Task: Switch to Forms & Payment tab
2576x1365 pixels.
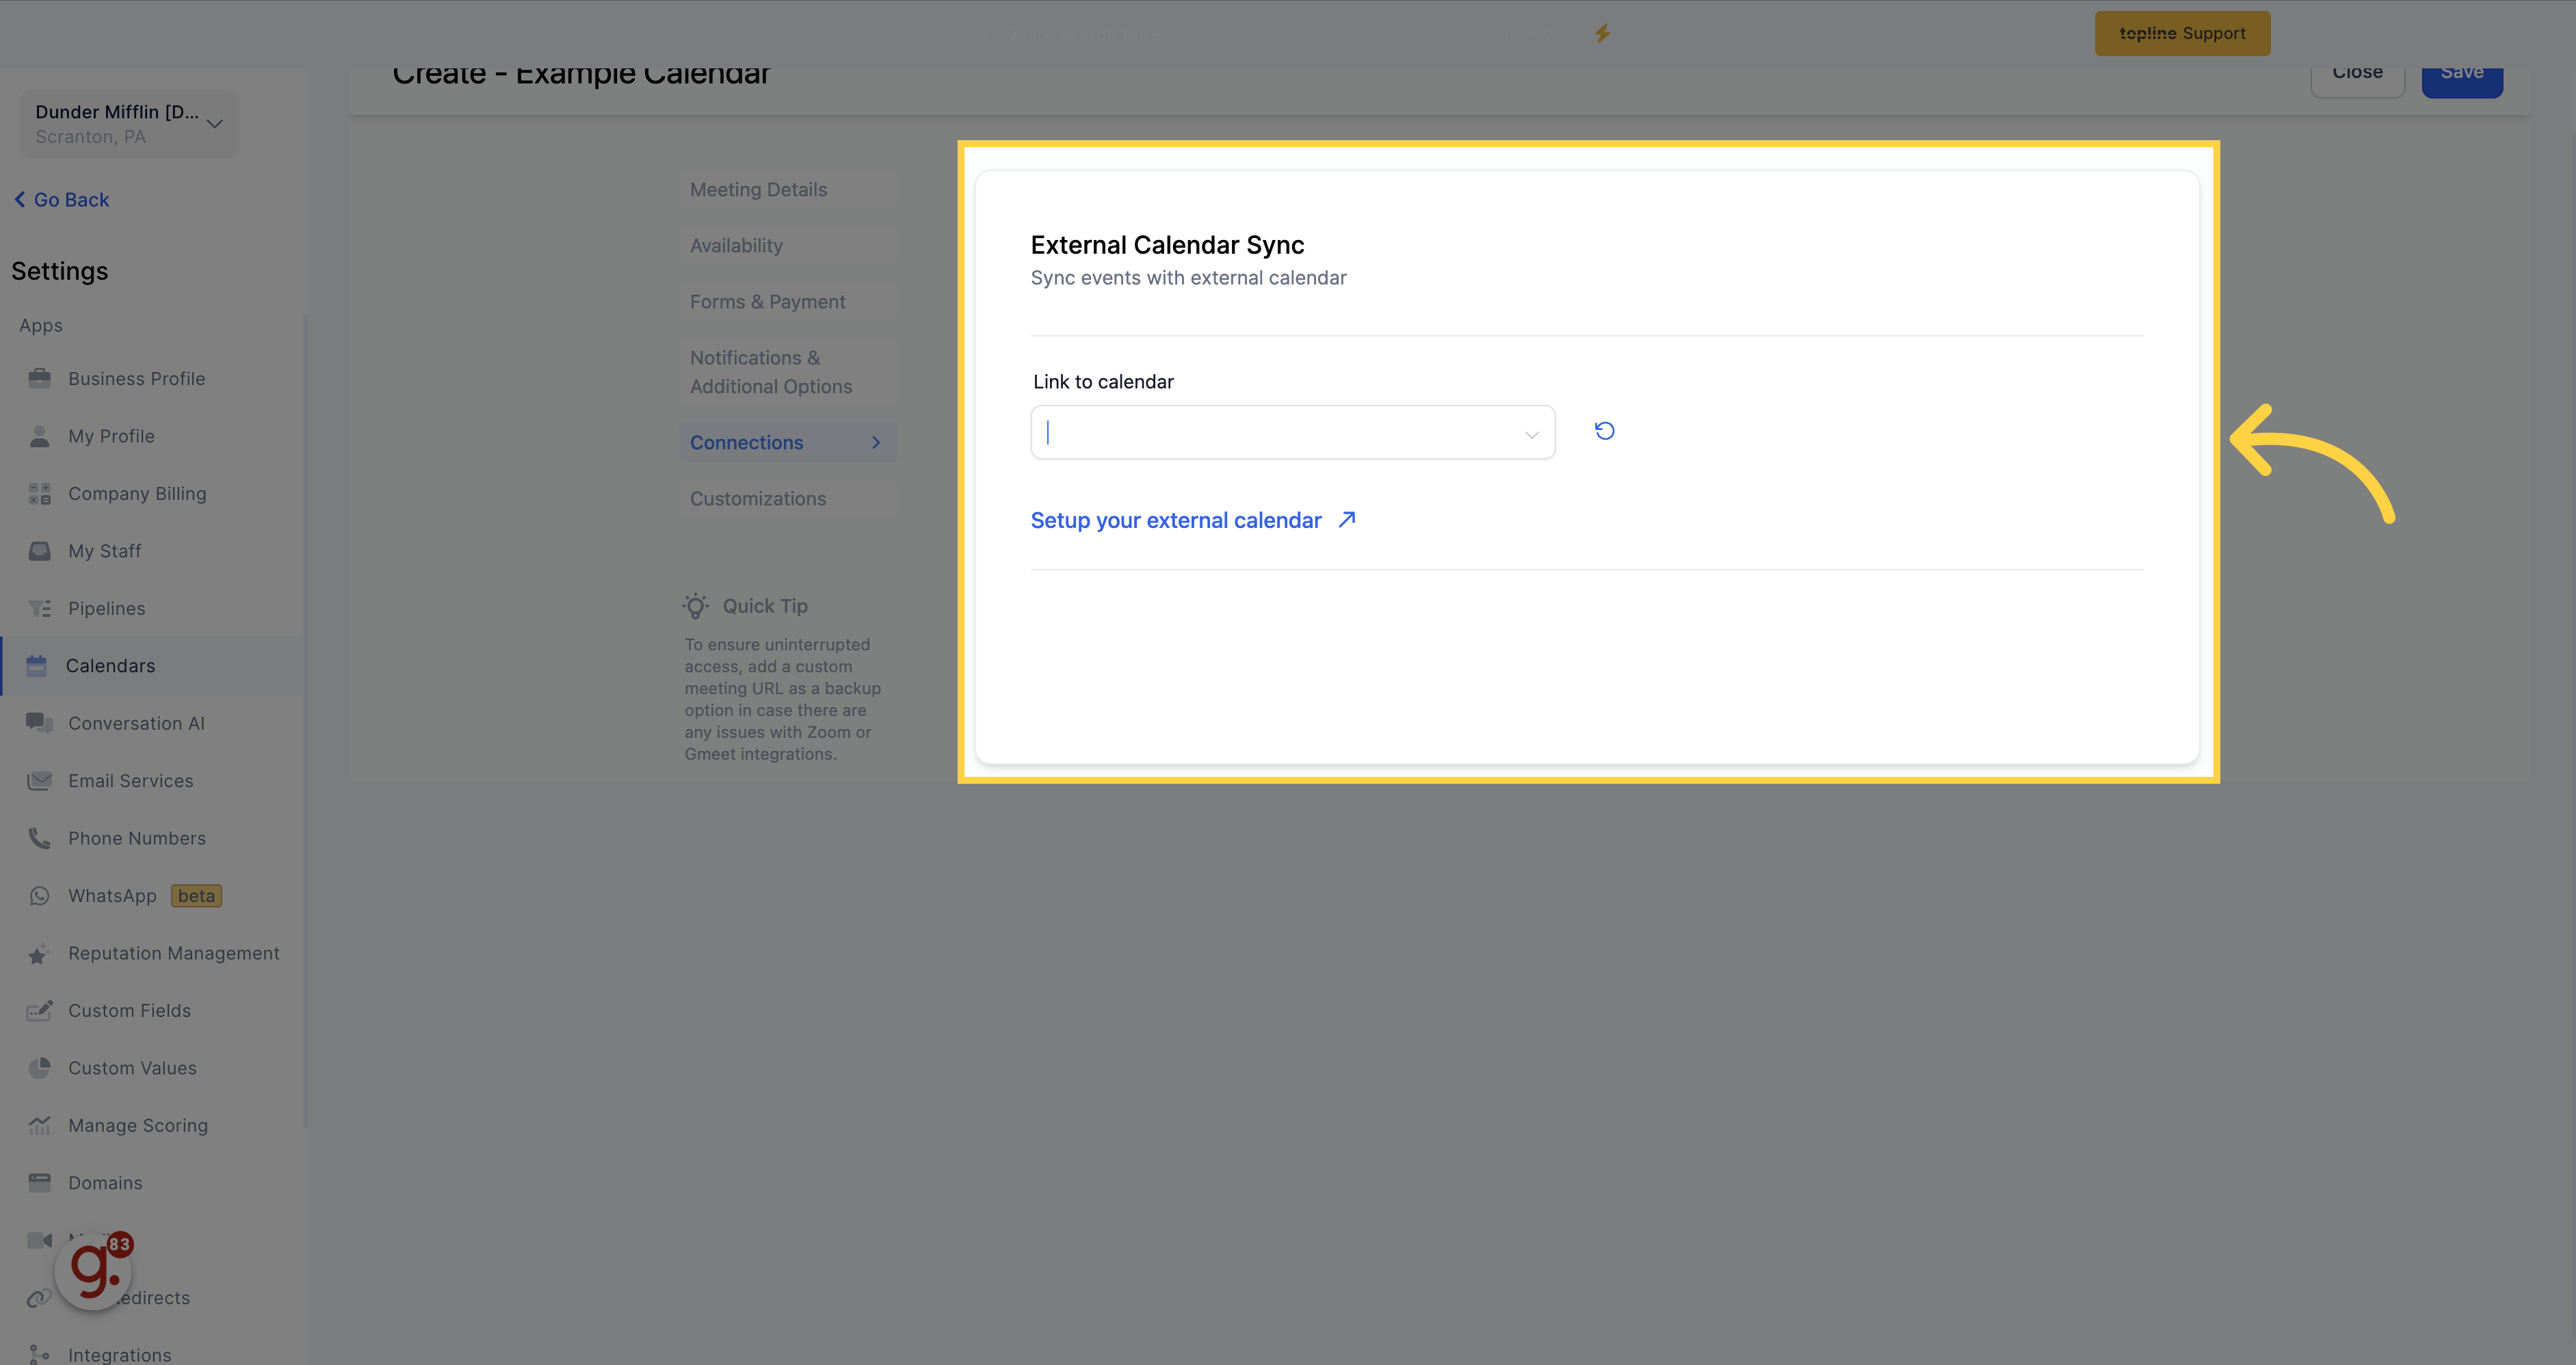Action: pos(767,302)
